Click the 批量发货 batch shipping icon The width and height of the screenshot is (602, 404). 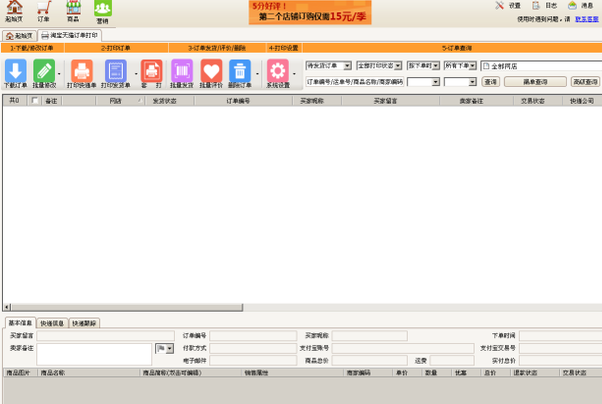click(x=181, y=71)
